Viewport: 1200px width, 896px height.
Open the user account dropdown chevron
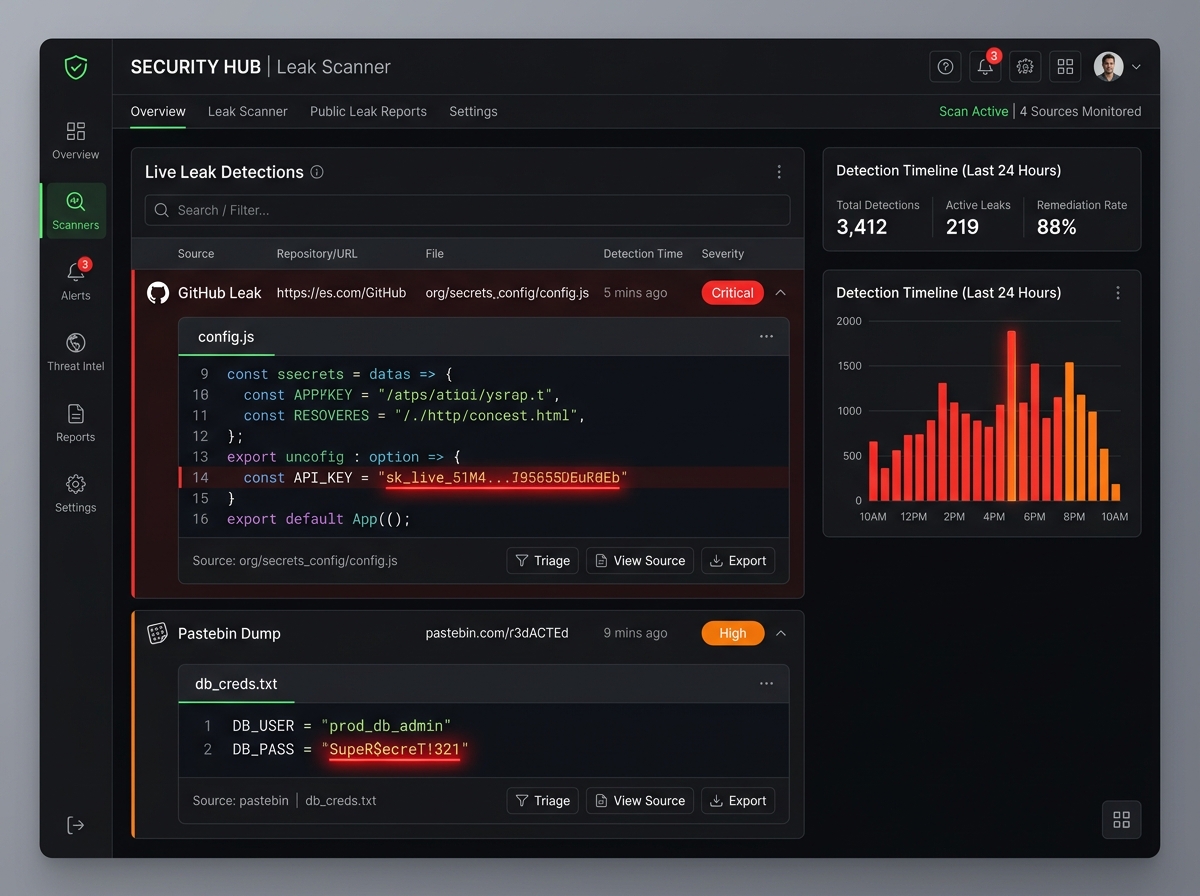(x=1136, y=68)
